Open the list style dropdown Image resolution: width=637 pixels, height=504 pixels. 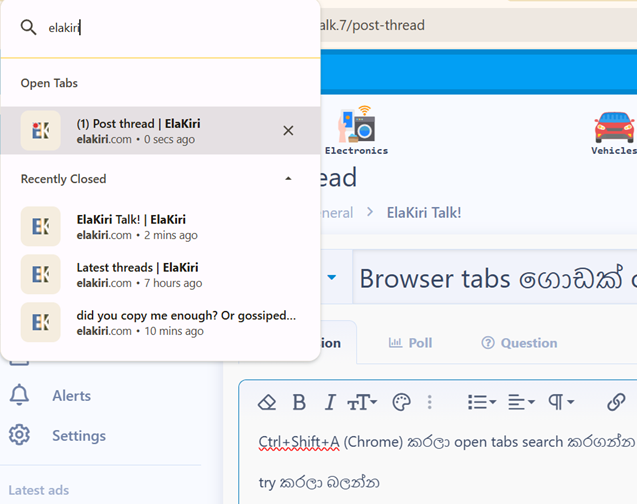coord(482,402)
